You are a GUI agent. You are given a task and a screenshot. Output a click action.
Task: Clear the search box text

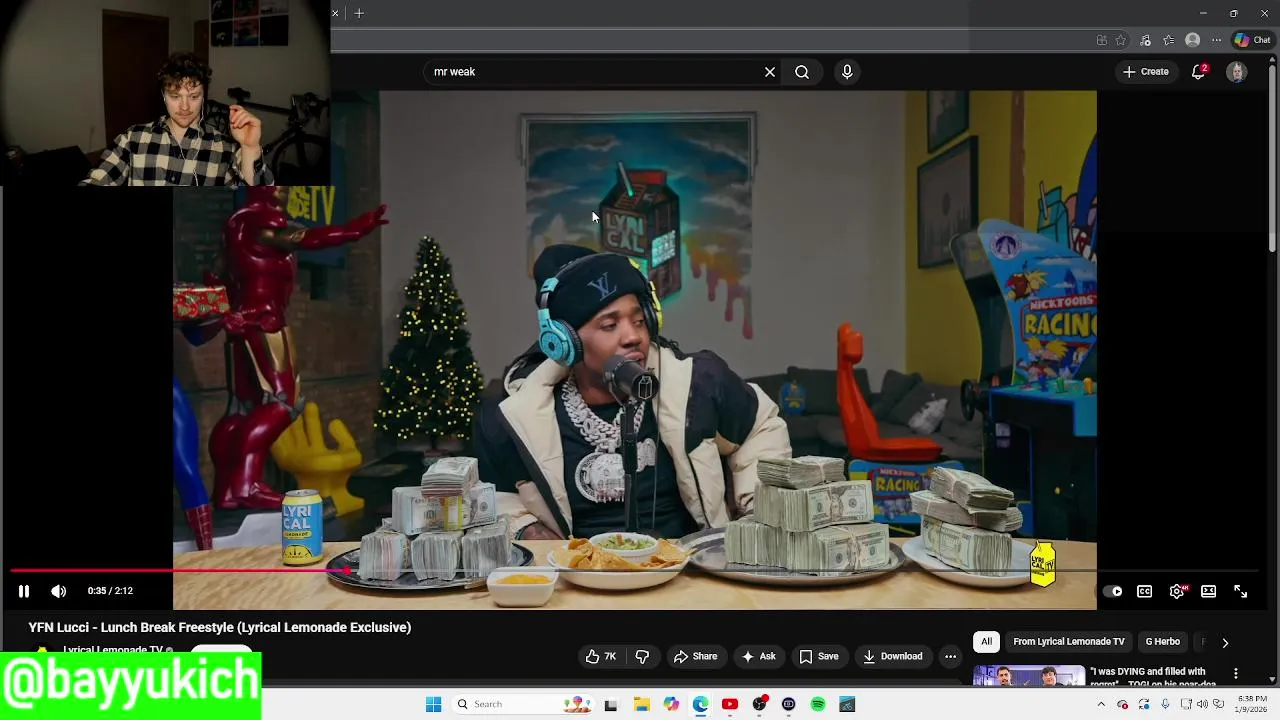click(770, 72)
